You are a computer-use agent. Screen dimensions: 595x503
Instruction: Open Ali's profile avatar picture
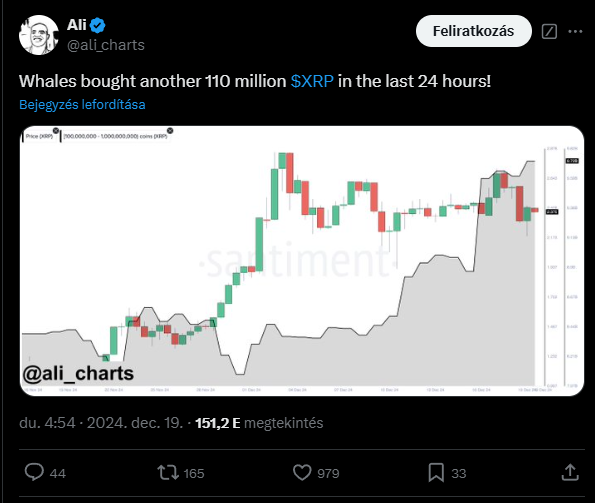pos(39,35)
